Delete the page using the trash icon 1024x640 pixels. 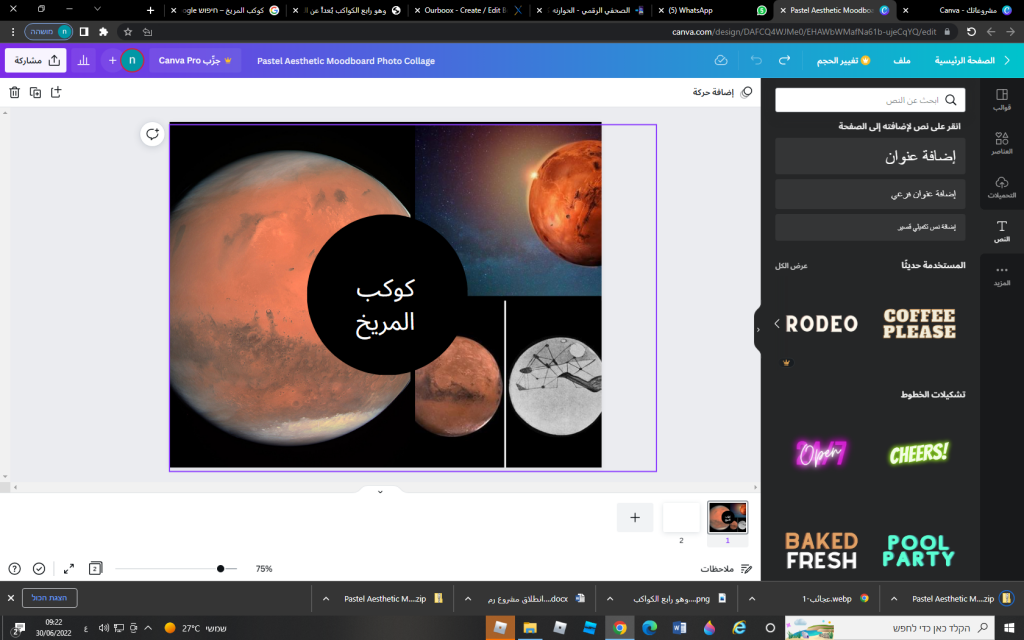[x=14, y=92]
